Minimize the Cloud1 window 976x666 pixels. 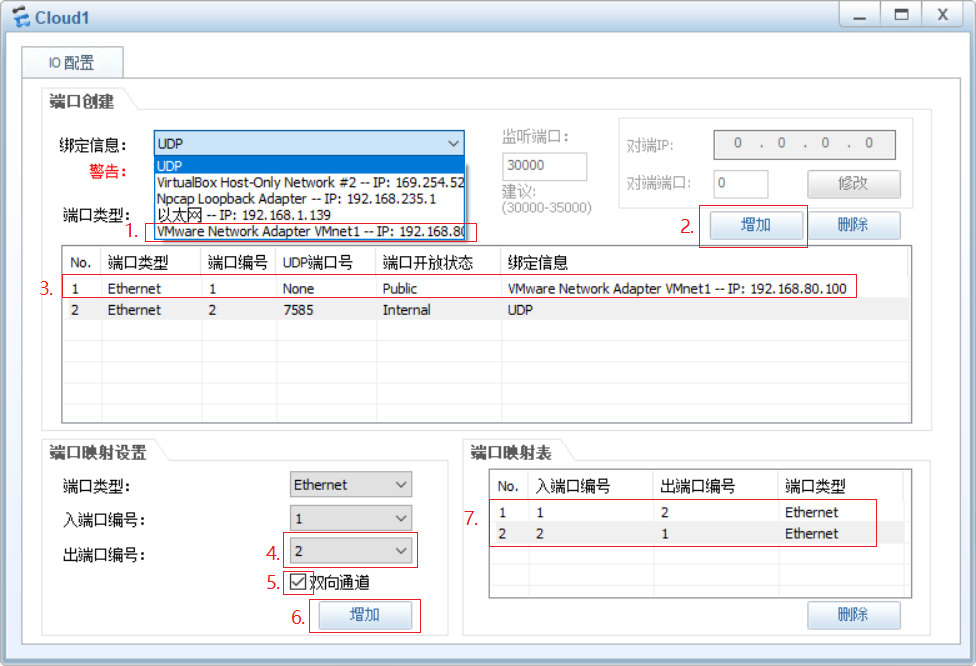click(860, 15)
